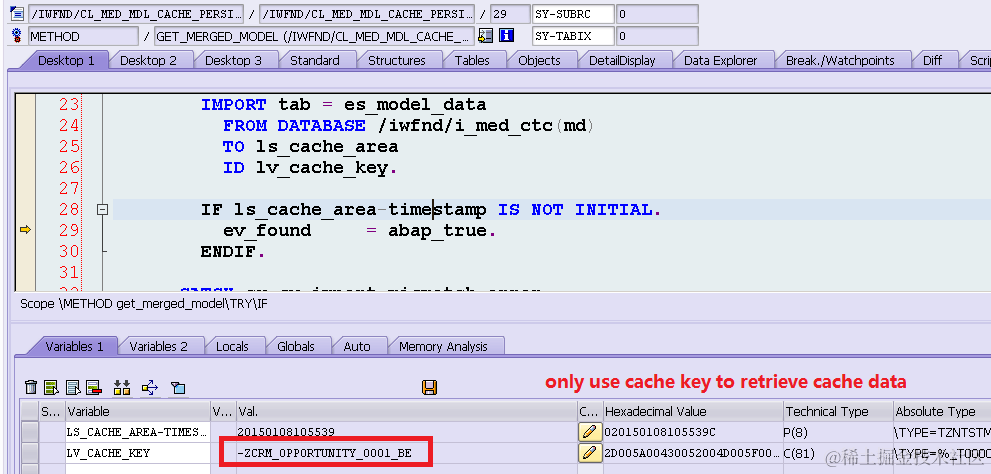
Task: Open the Diff tab
Action: point(932,61)
